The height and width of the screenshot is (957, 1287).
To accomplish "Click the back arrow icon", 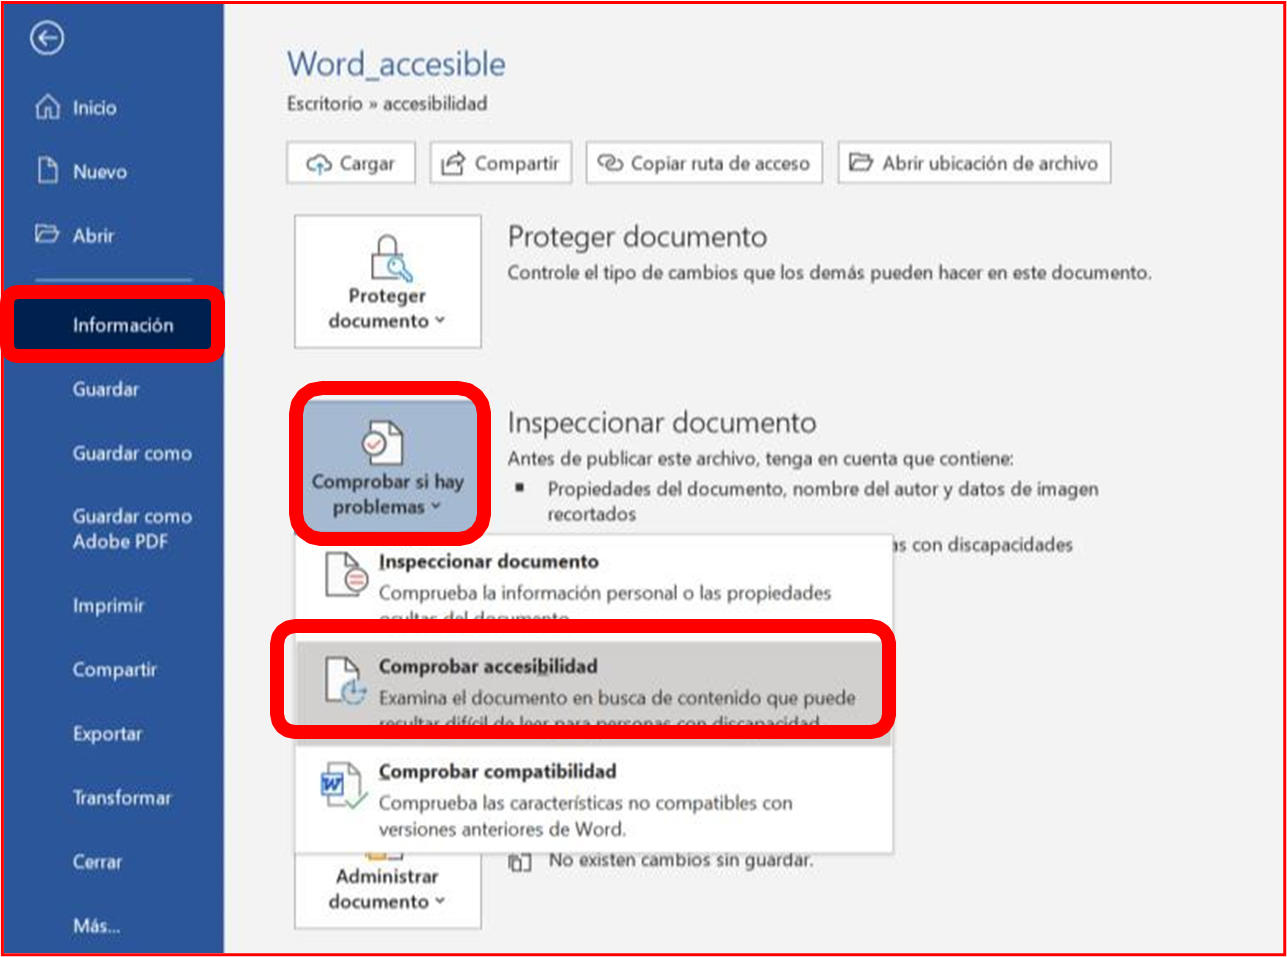I will pos(47,39).
